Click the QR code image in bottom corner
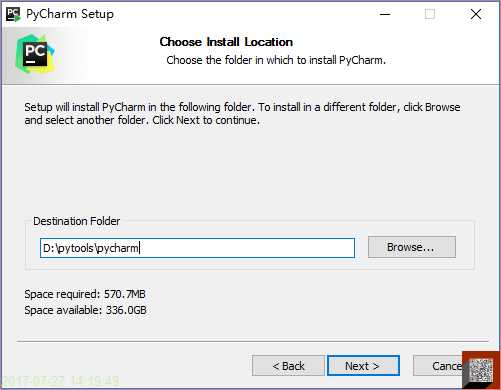 point(481,370)
